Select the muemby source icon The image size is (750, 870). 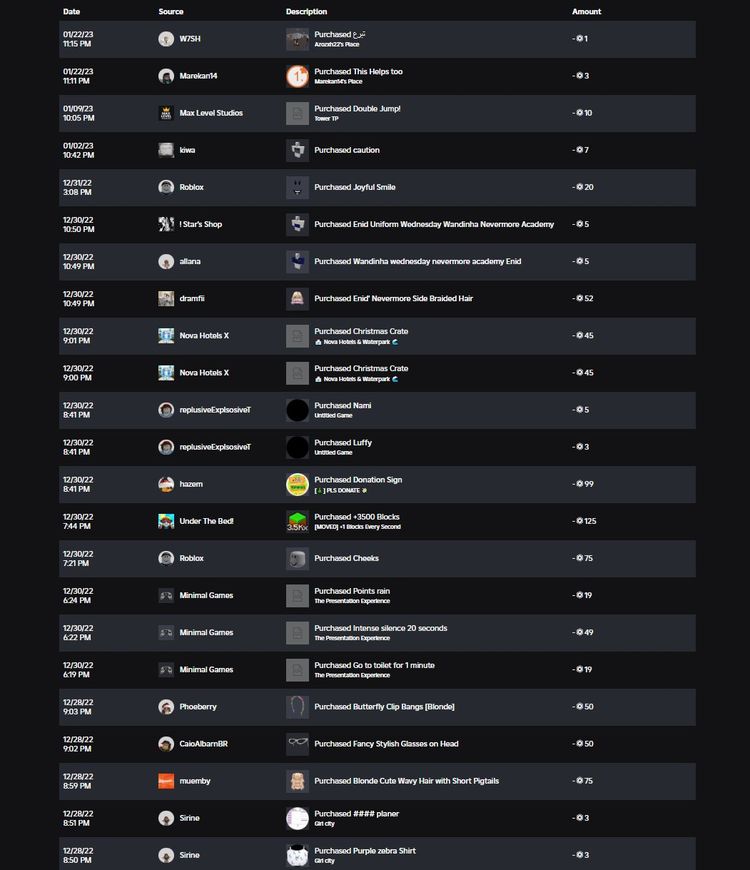pyautogui.click(x=166, y=781)
